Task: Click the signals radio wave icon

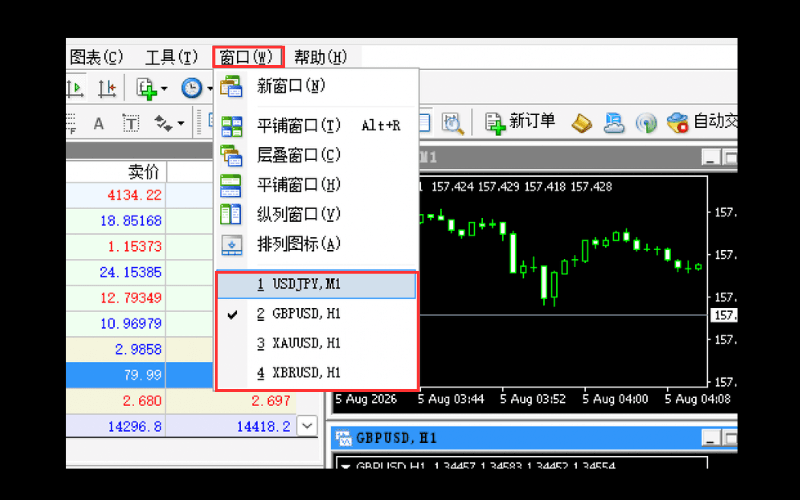Action: point(646,123)
